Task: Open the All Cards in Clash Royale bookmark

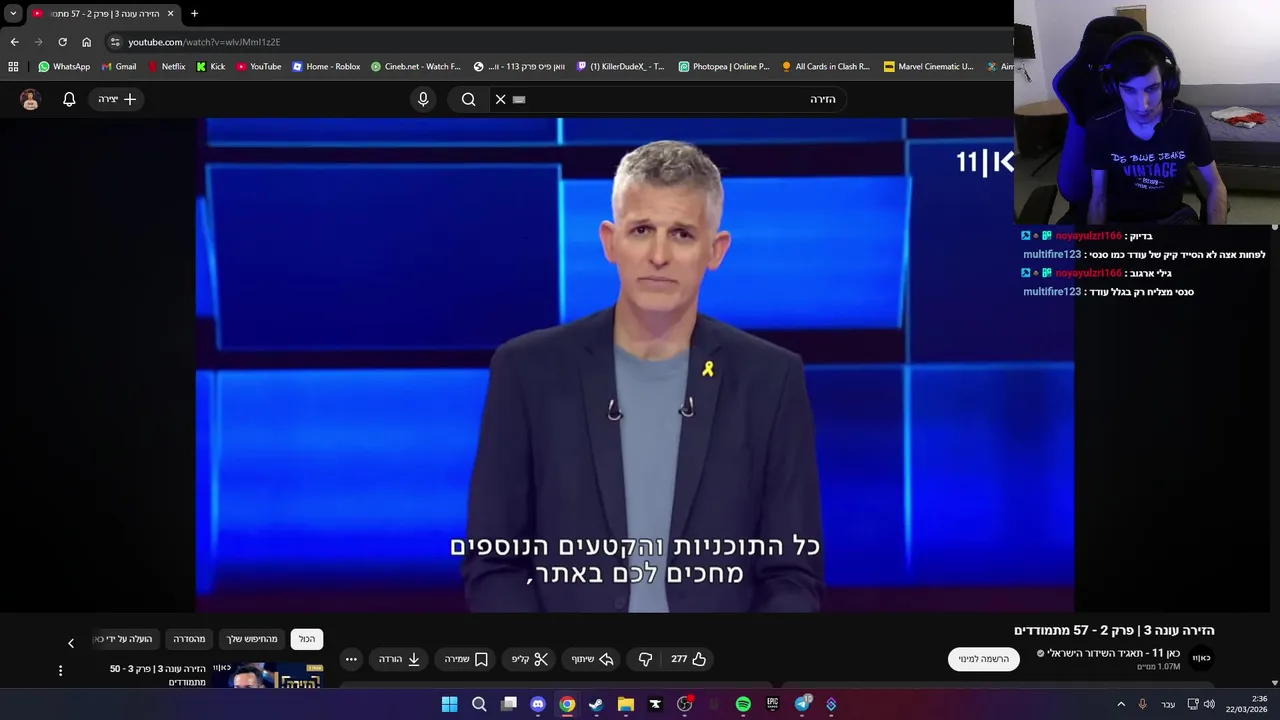Action: coord(826,67)
